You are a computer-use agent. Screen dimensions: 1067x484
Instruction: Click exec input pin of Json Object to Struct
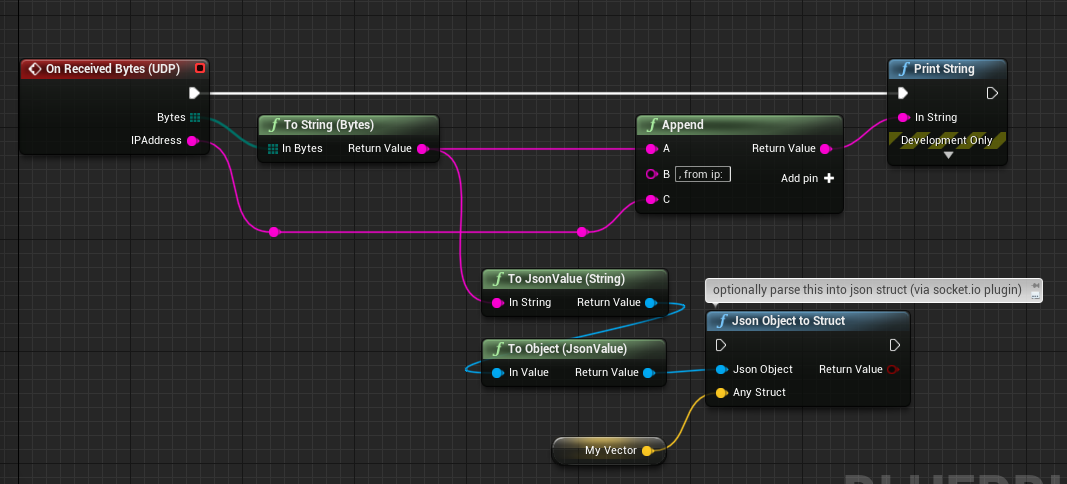[x=721, y=346]
